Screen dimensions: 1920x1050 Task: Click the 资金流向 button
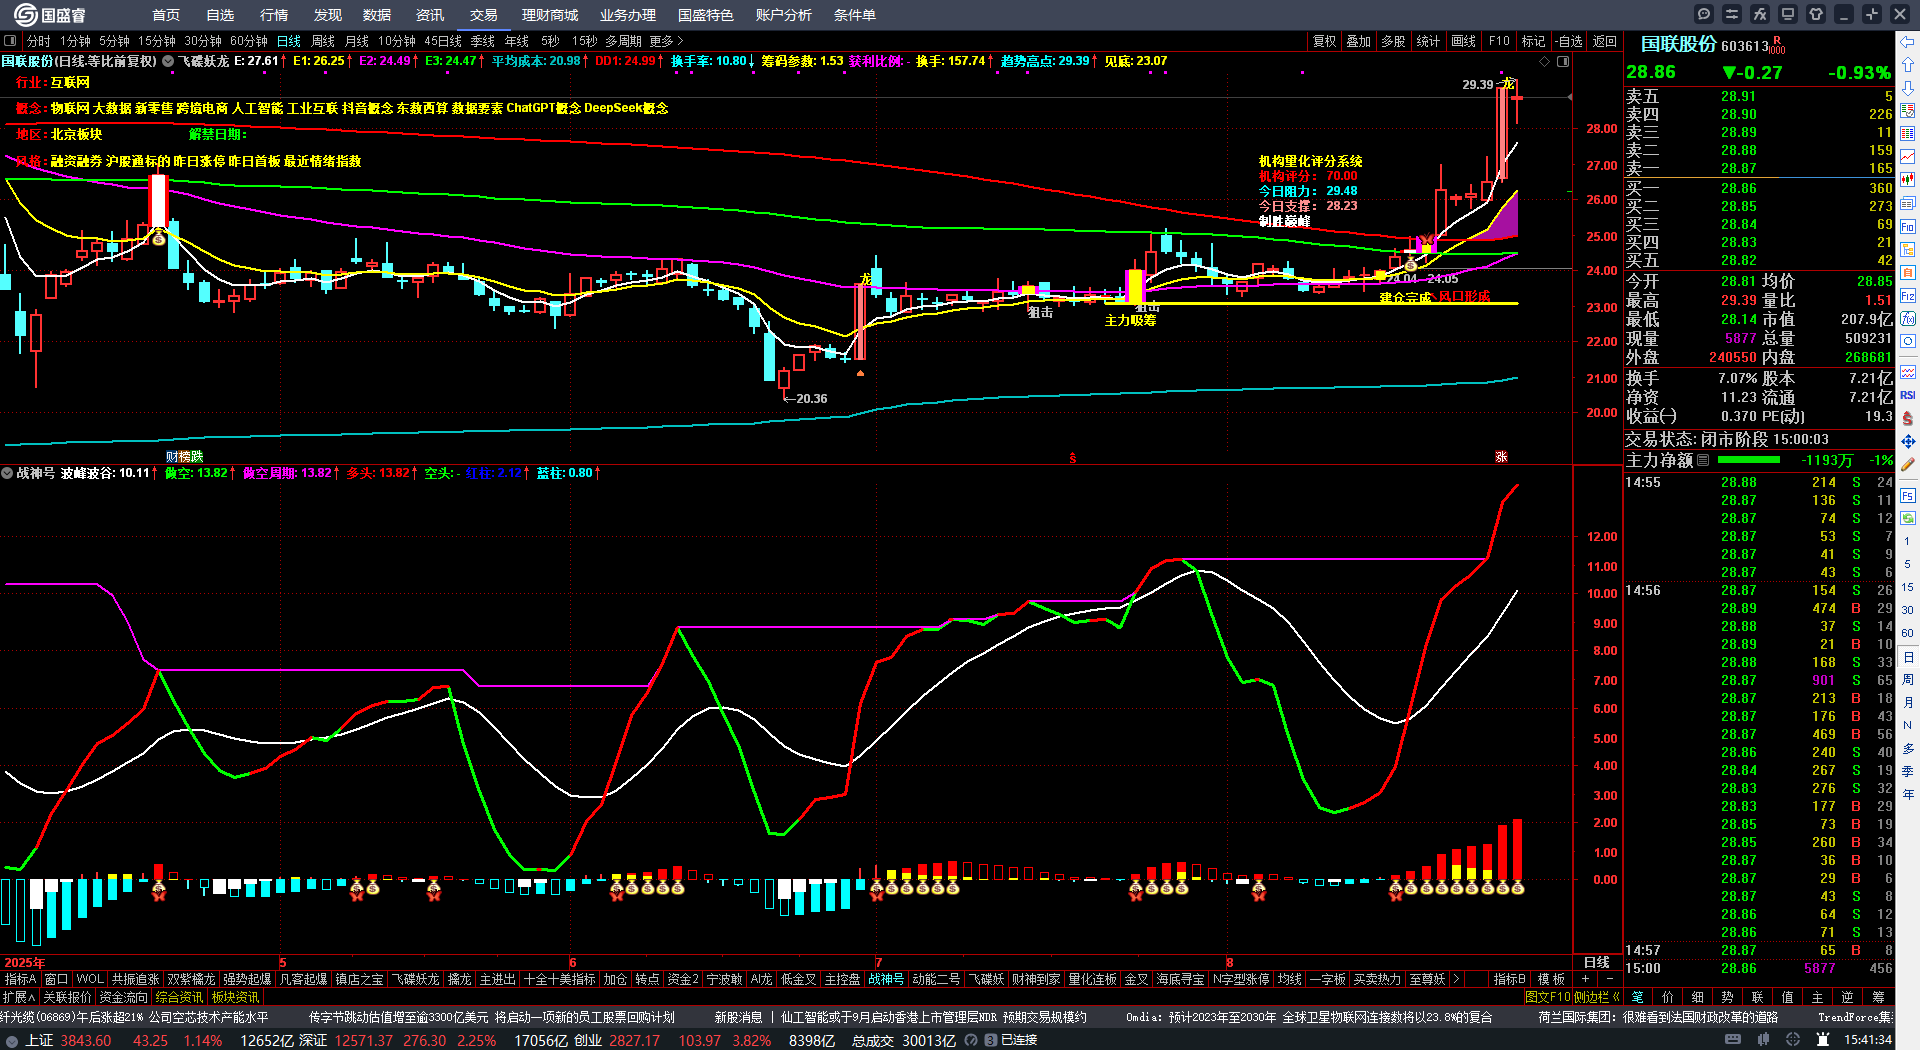pos(123,997)
